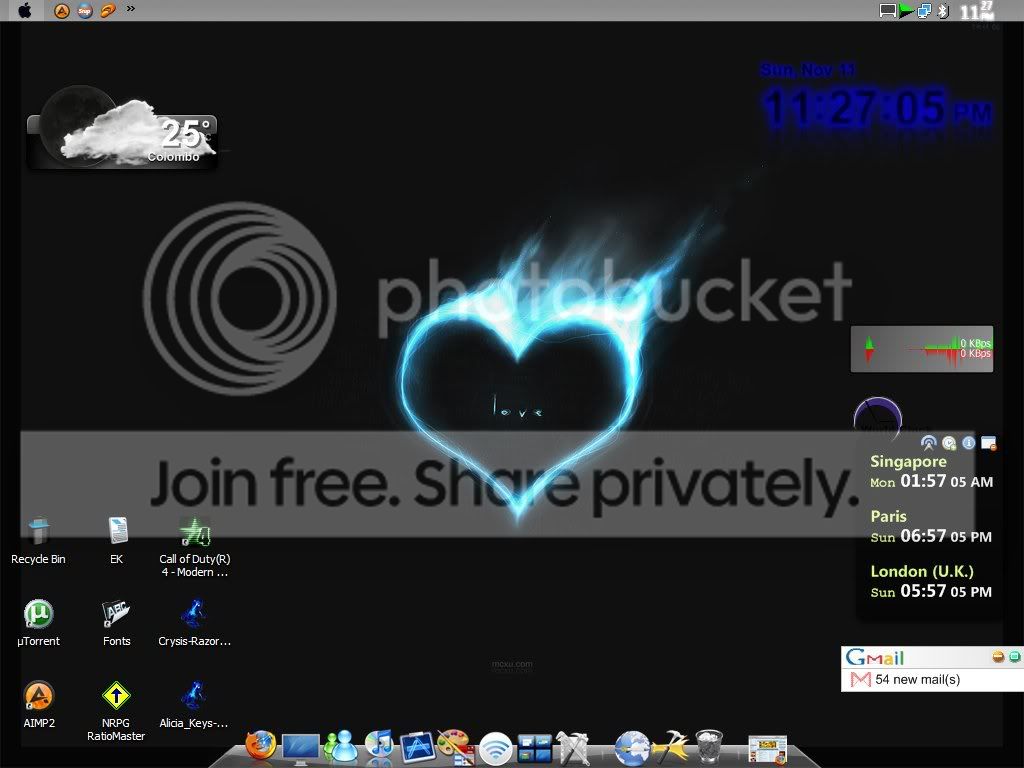The image size is (1024, 768).
Task: Click the top bar clock
Action: [x=977, y=10]
